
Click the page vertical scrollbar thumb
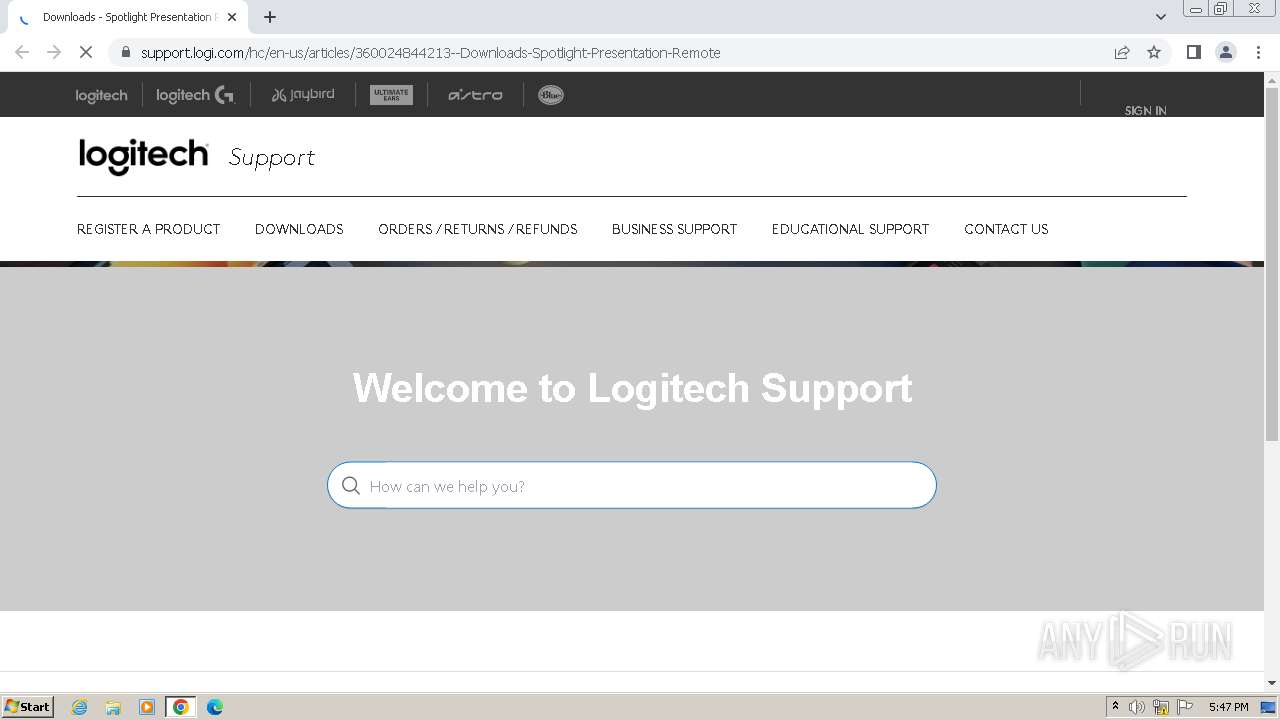pos(1272,264)
